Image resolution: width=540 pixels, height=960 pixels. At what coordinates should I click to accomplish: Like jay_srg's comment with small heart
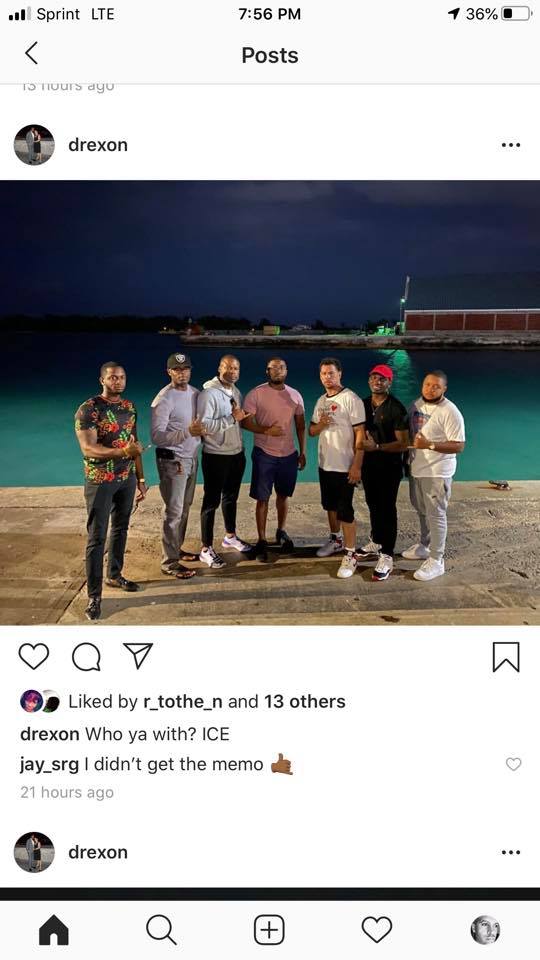point(514,764)
